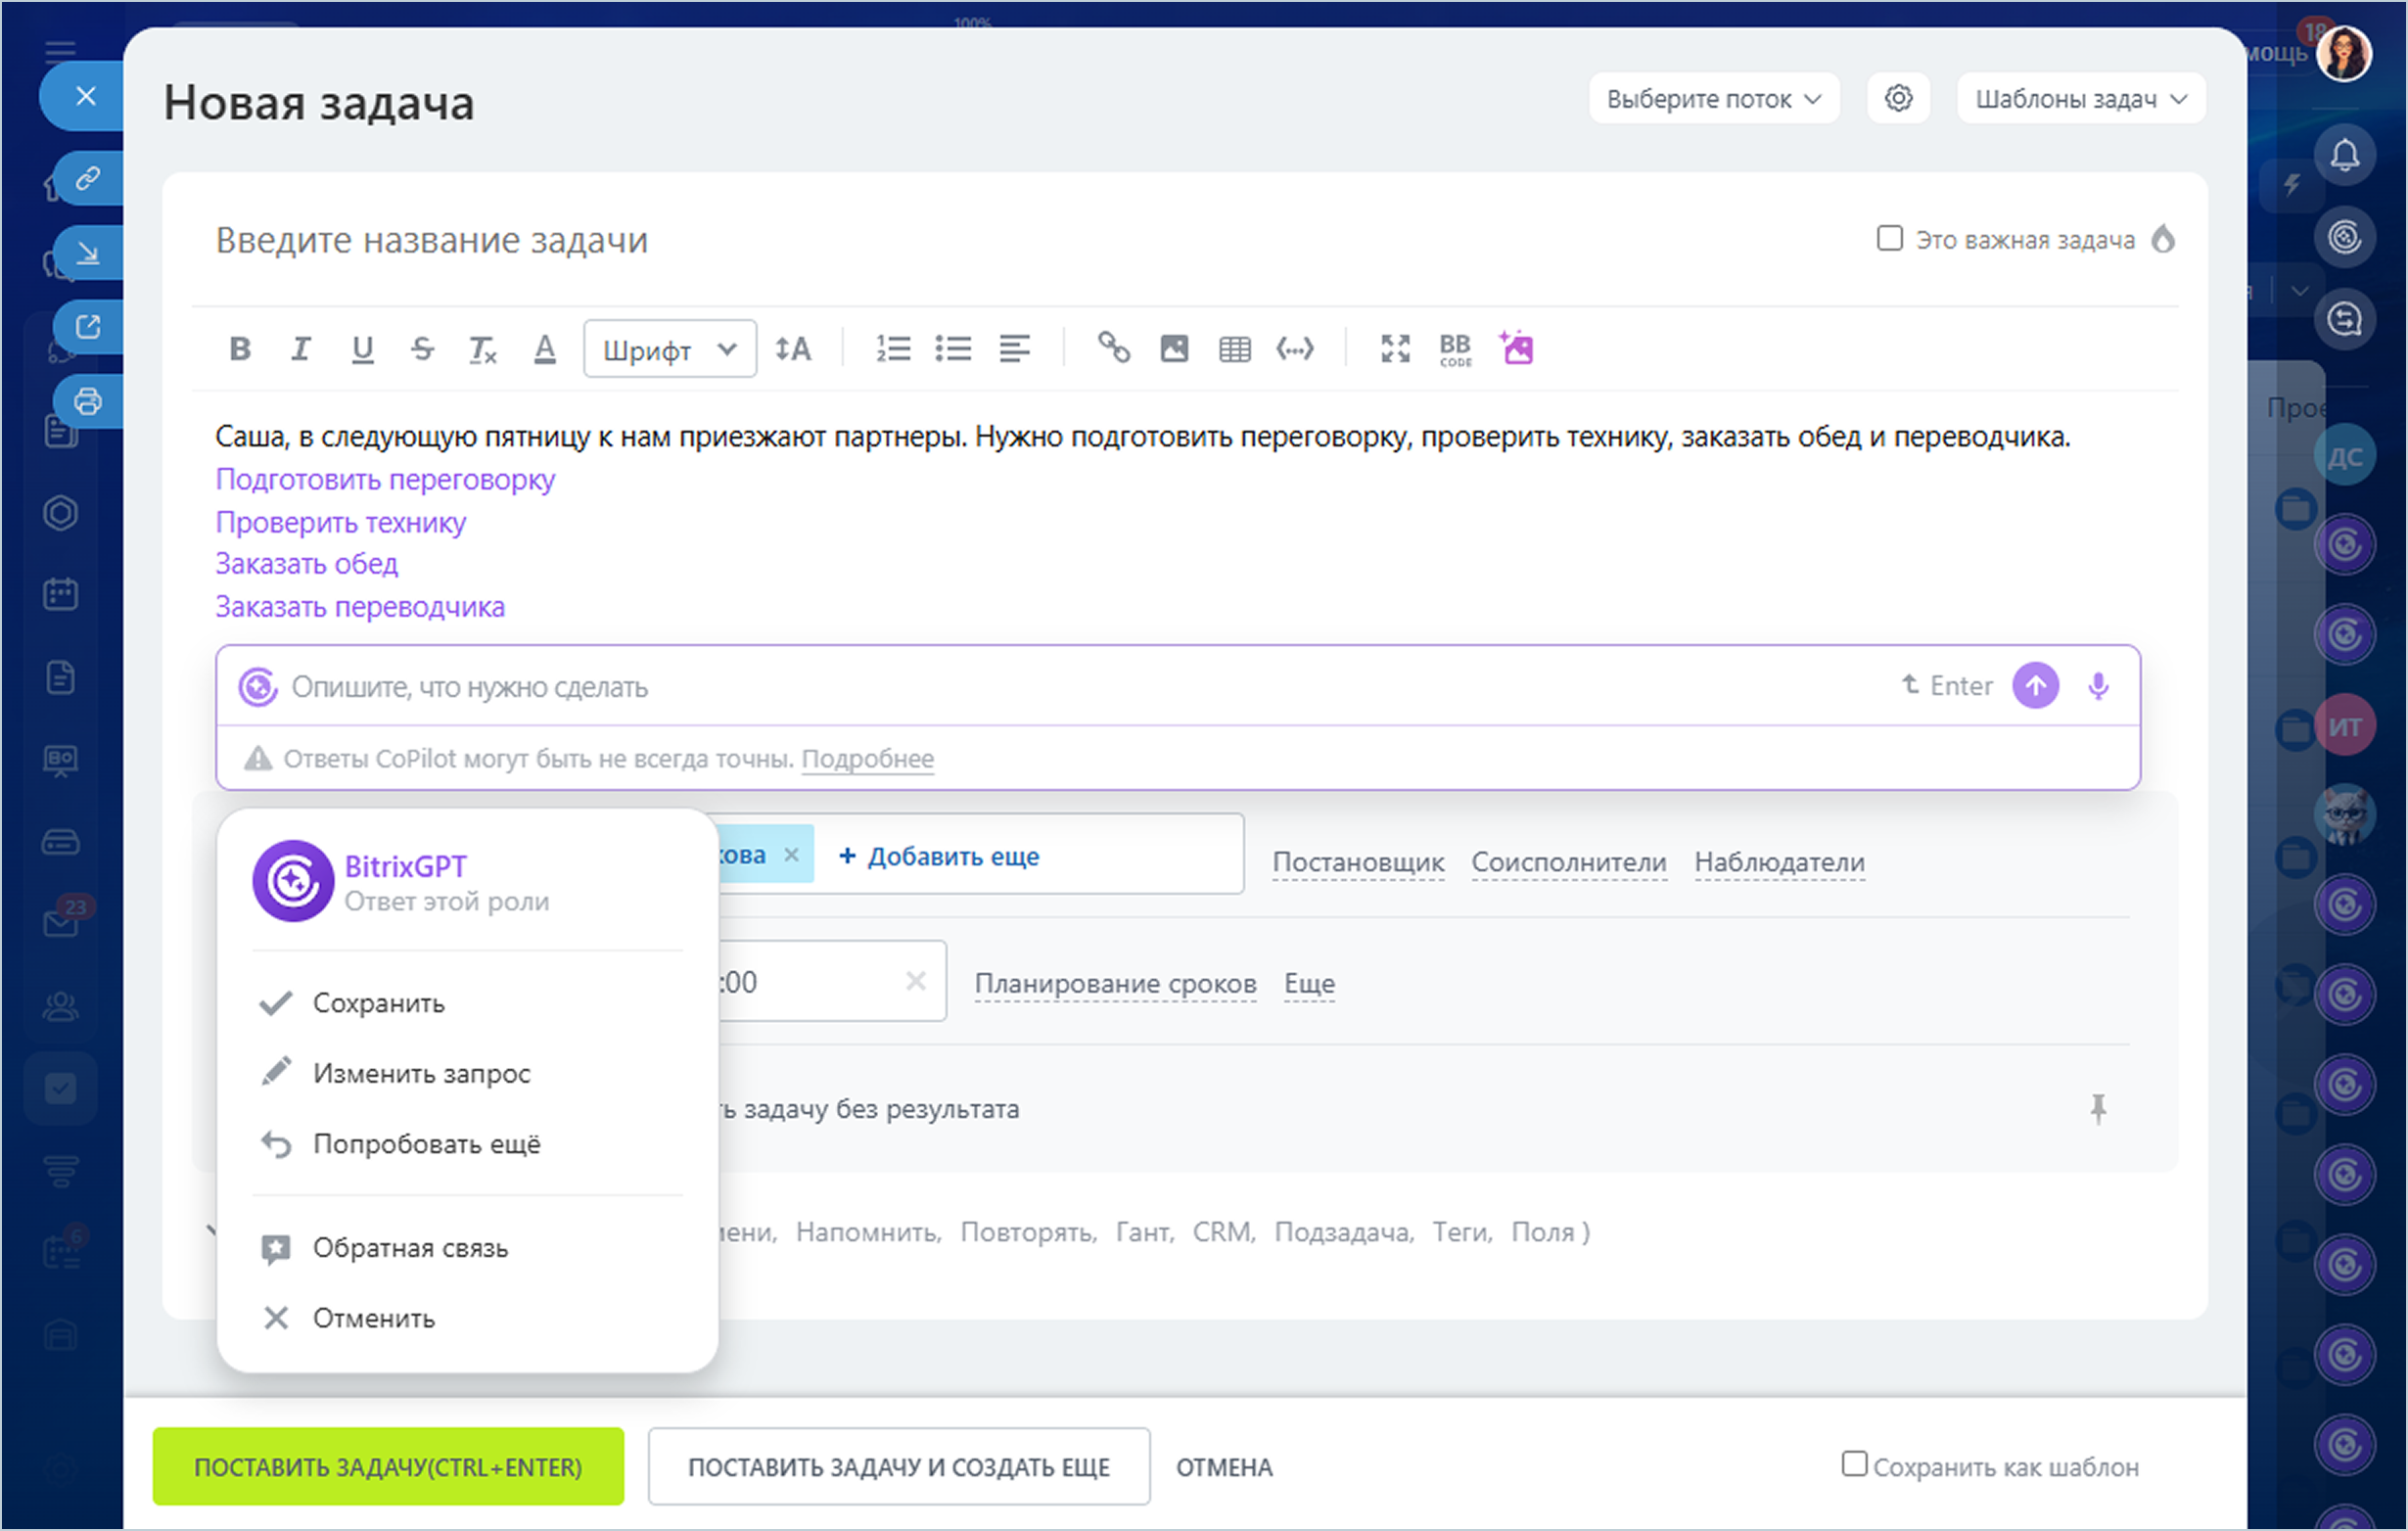Open the 'Шрифт' font dropdown
The height and width of the screenshot is (1531, 2408).
pos(669,349)
